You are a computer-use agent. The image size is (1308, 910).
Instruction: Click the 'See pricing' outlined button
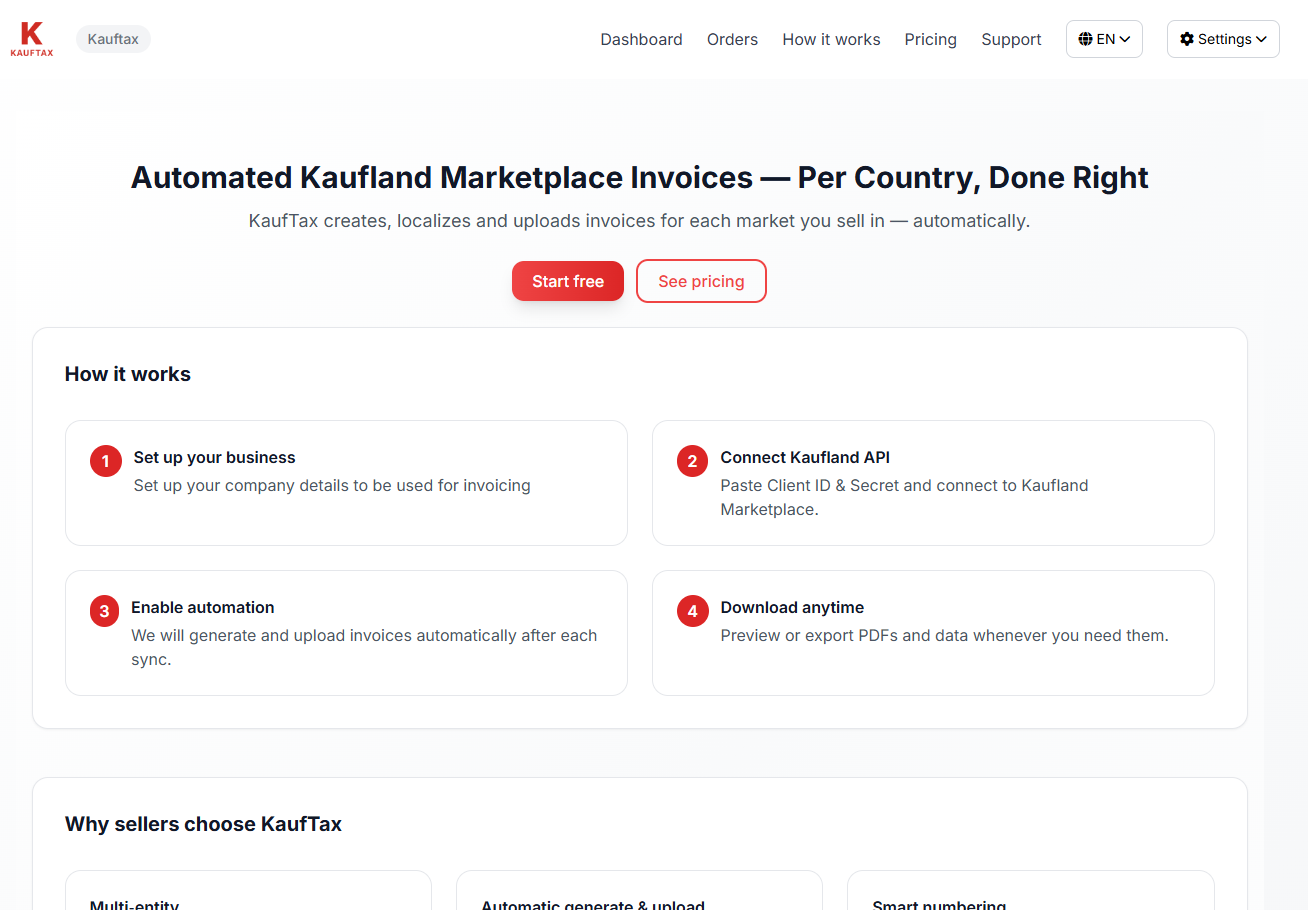(701, 281)
